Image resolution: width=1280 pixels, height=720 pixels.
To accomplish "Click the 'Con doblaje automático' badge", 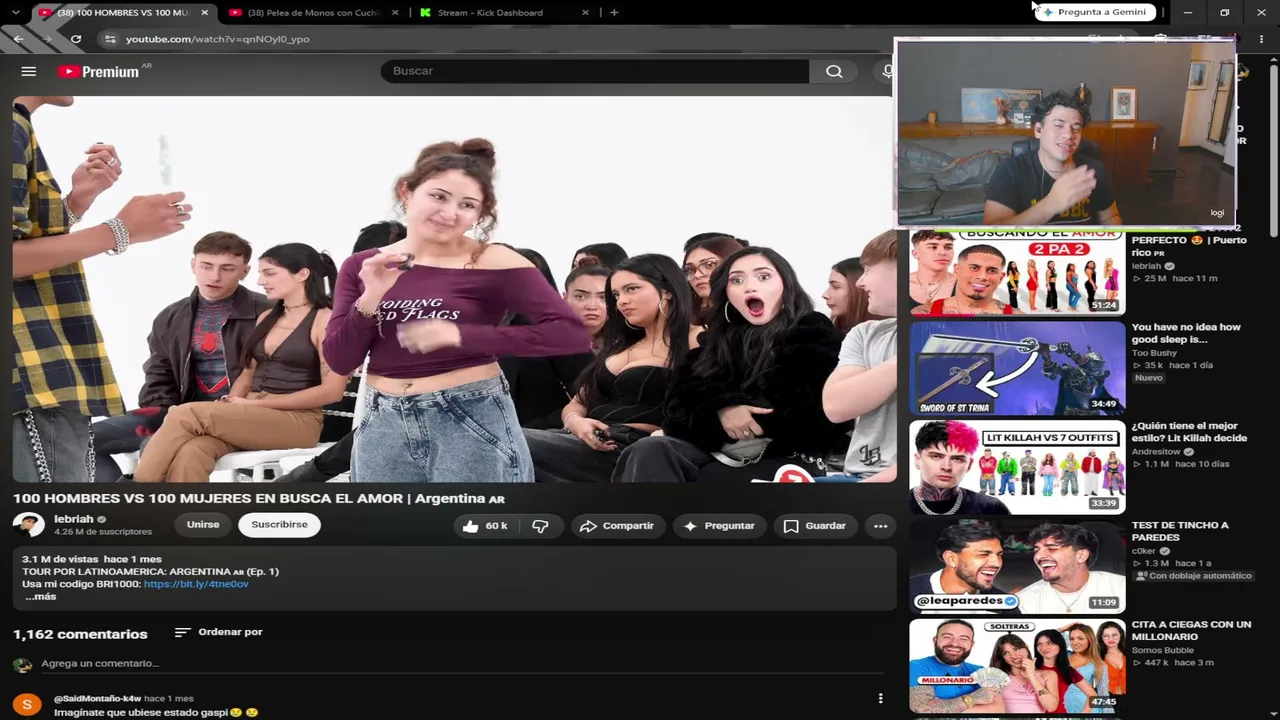I will coord(1194,576).
